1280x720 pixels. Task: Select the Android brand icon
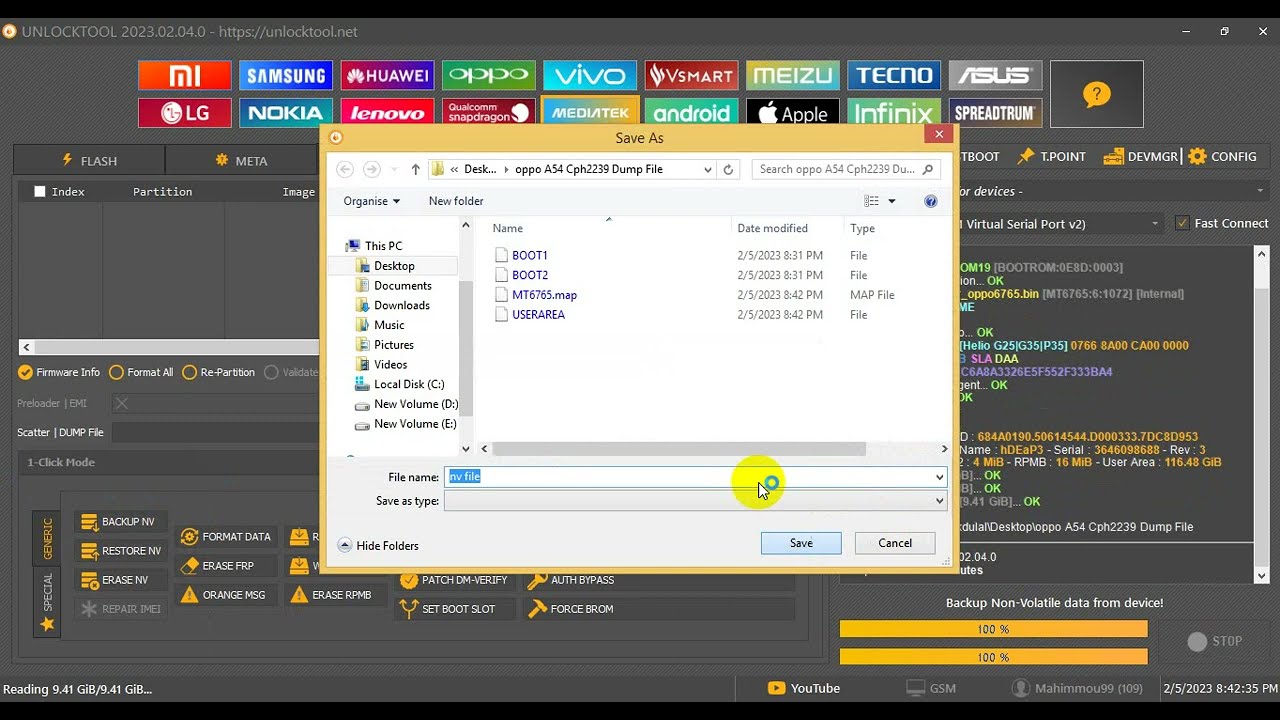[x=692, y=112]
